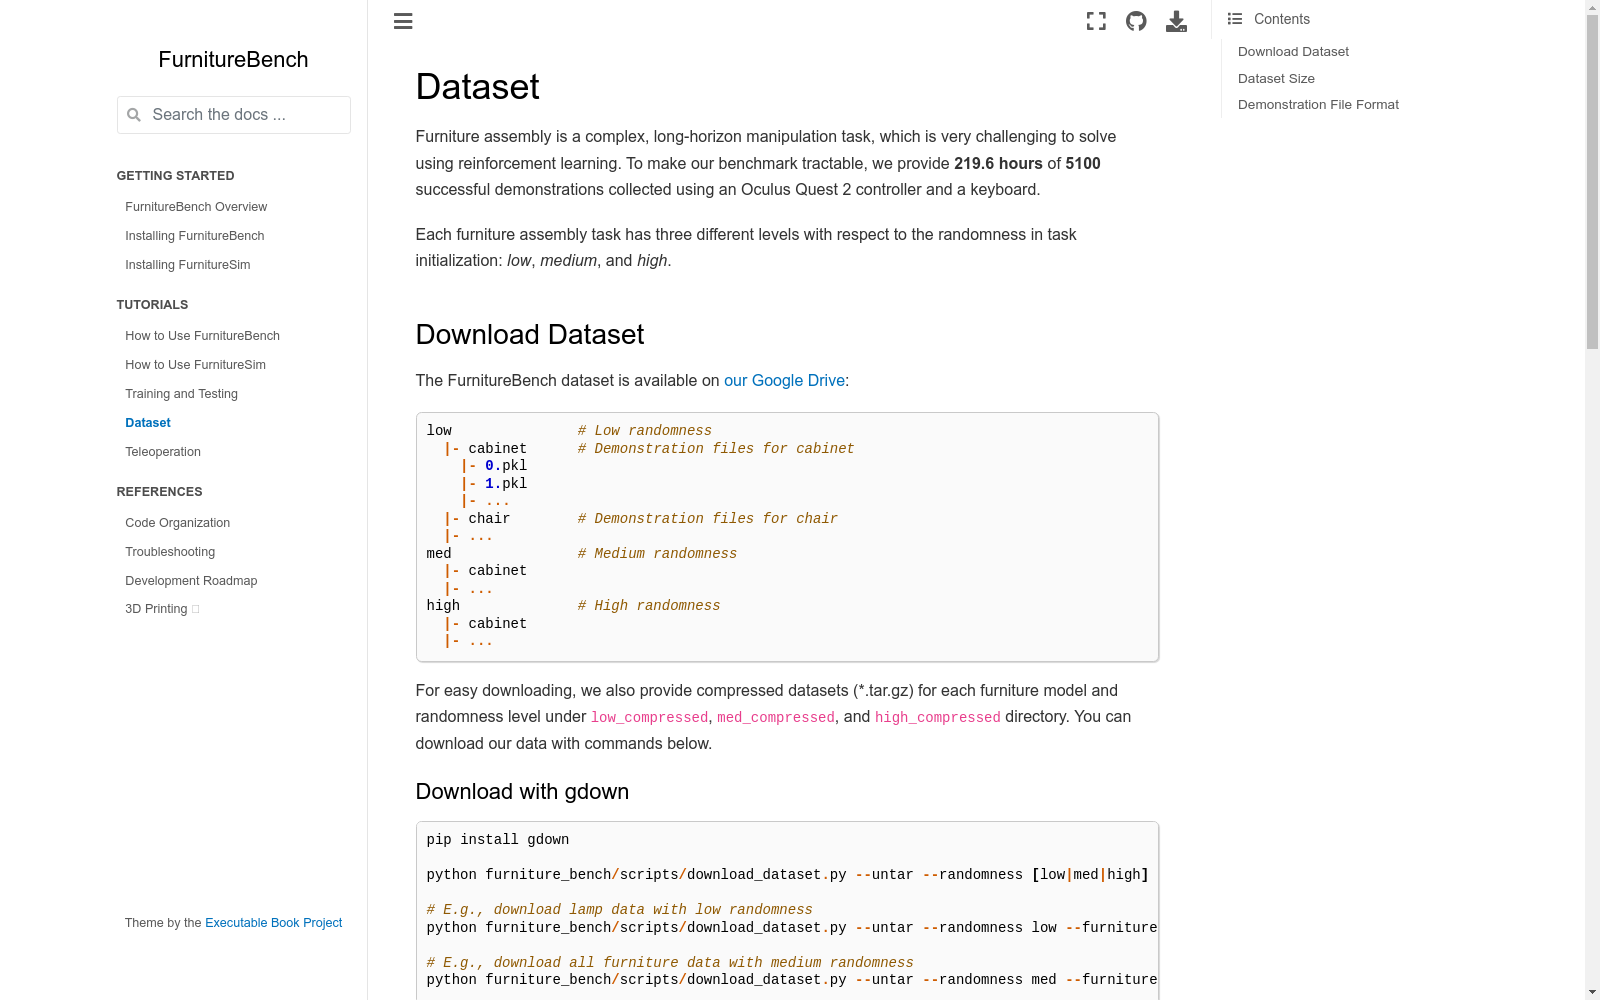
Task: Click the high_compressed inline code
Action: pos(937,718)
